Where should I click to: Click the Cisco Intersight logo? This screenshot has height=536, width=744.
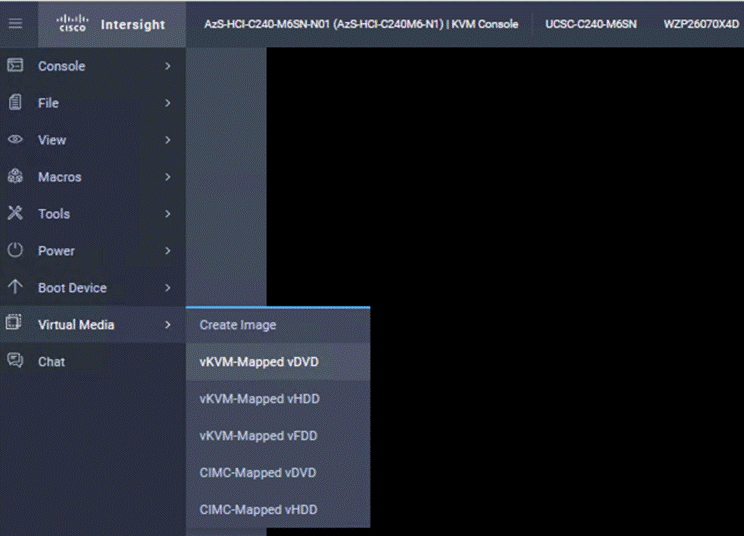tap(111, 24)
